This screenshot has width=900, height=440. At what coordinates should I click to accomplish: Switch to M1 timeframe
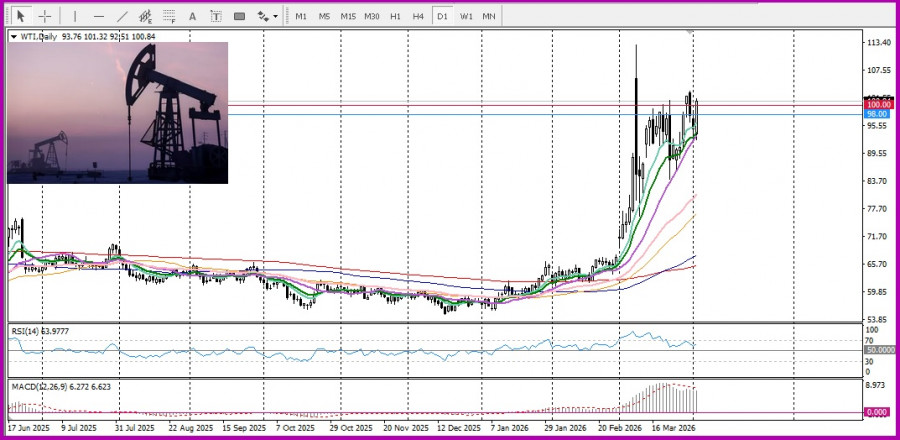pyautogui.click(x=301, y=16)
